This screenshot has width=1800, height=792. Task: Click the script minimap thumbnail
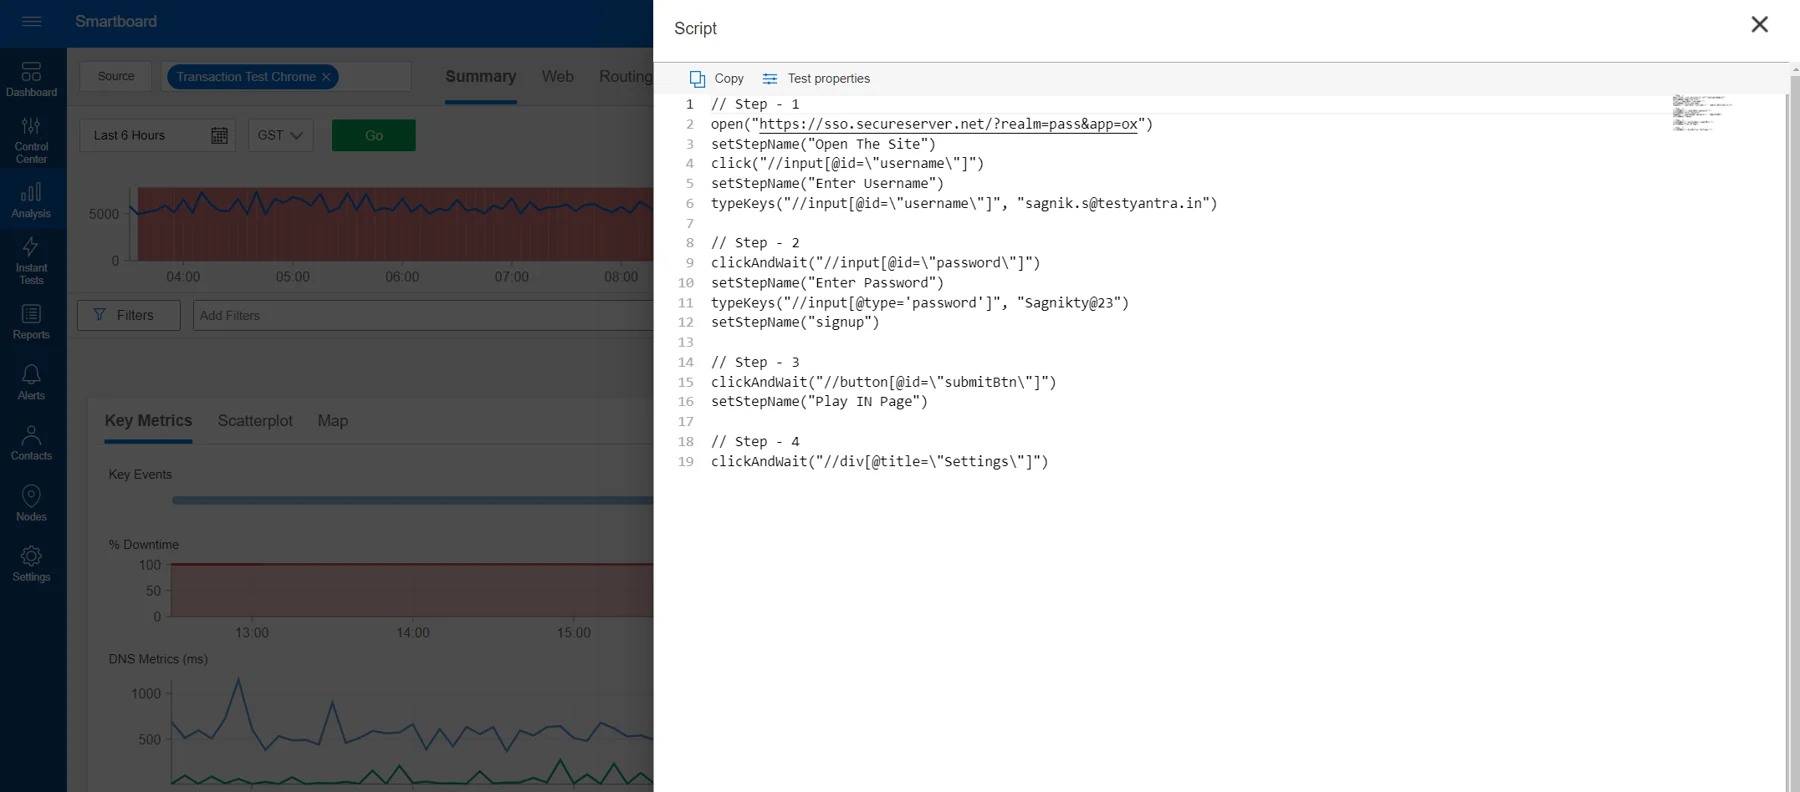click(1702, 113)
